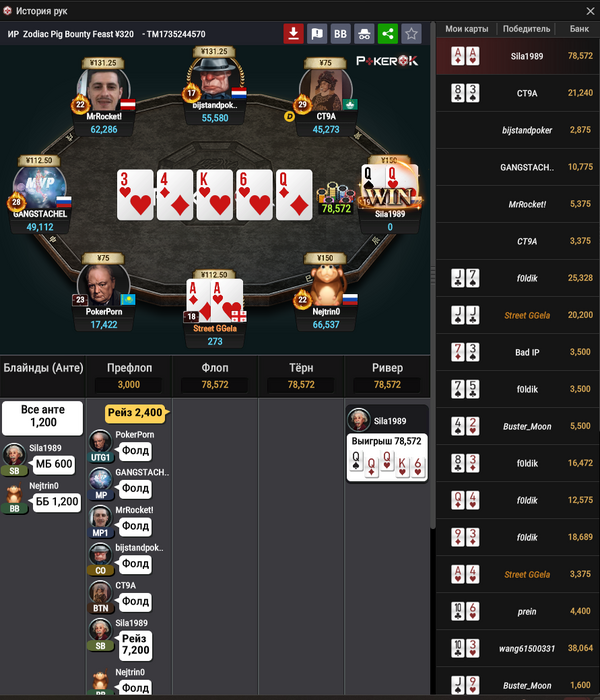Click the red download hand history icon
This screenshot has width=600, height=700.
coord(293,33)
